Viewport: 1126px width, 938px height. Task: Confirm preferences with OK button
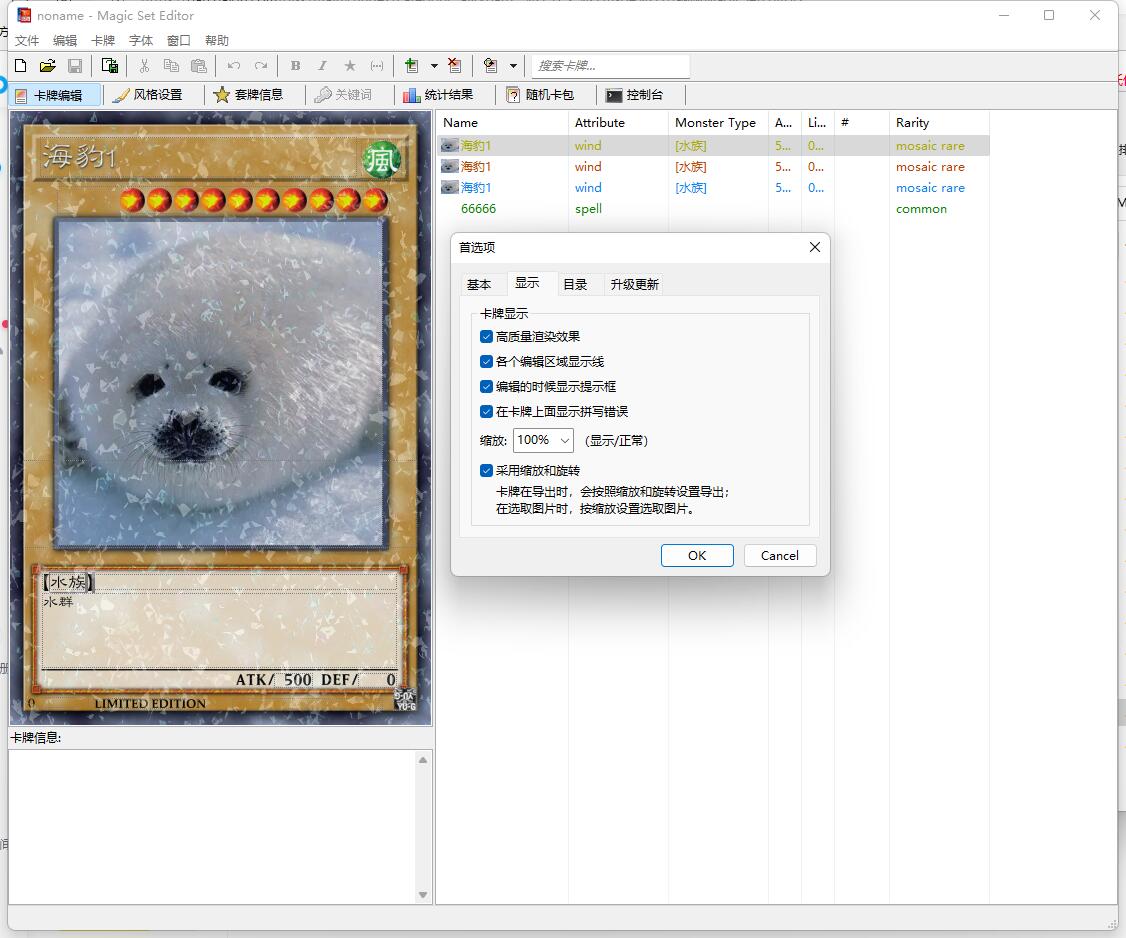click(x=697, y=555)
